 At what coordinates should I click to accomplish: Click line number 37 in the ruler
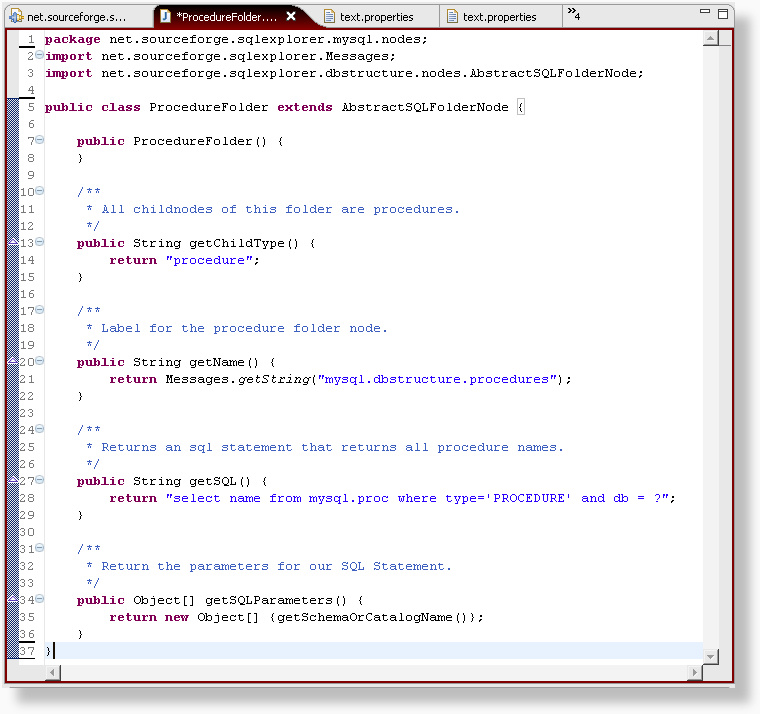pyautogui.click(x=27, y=651)
